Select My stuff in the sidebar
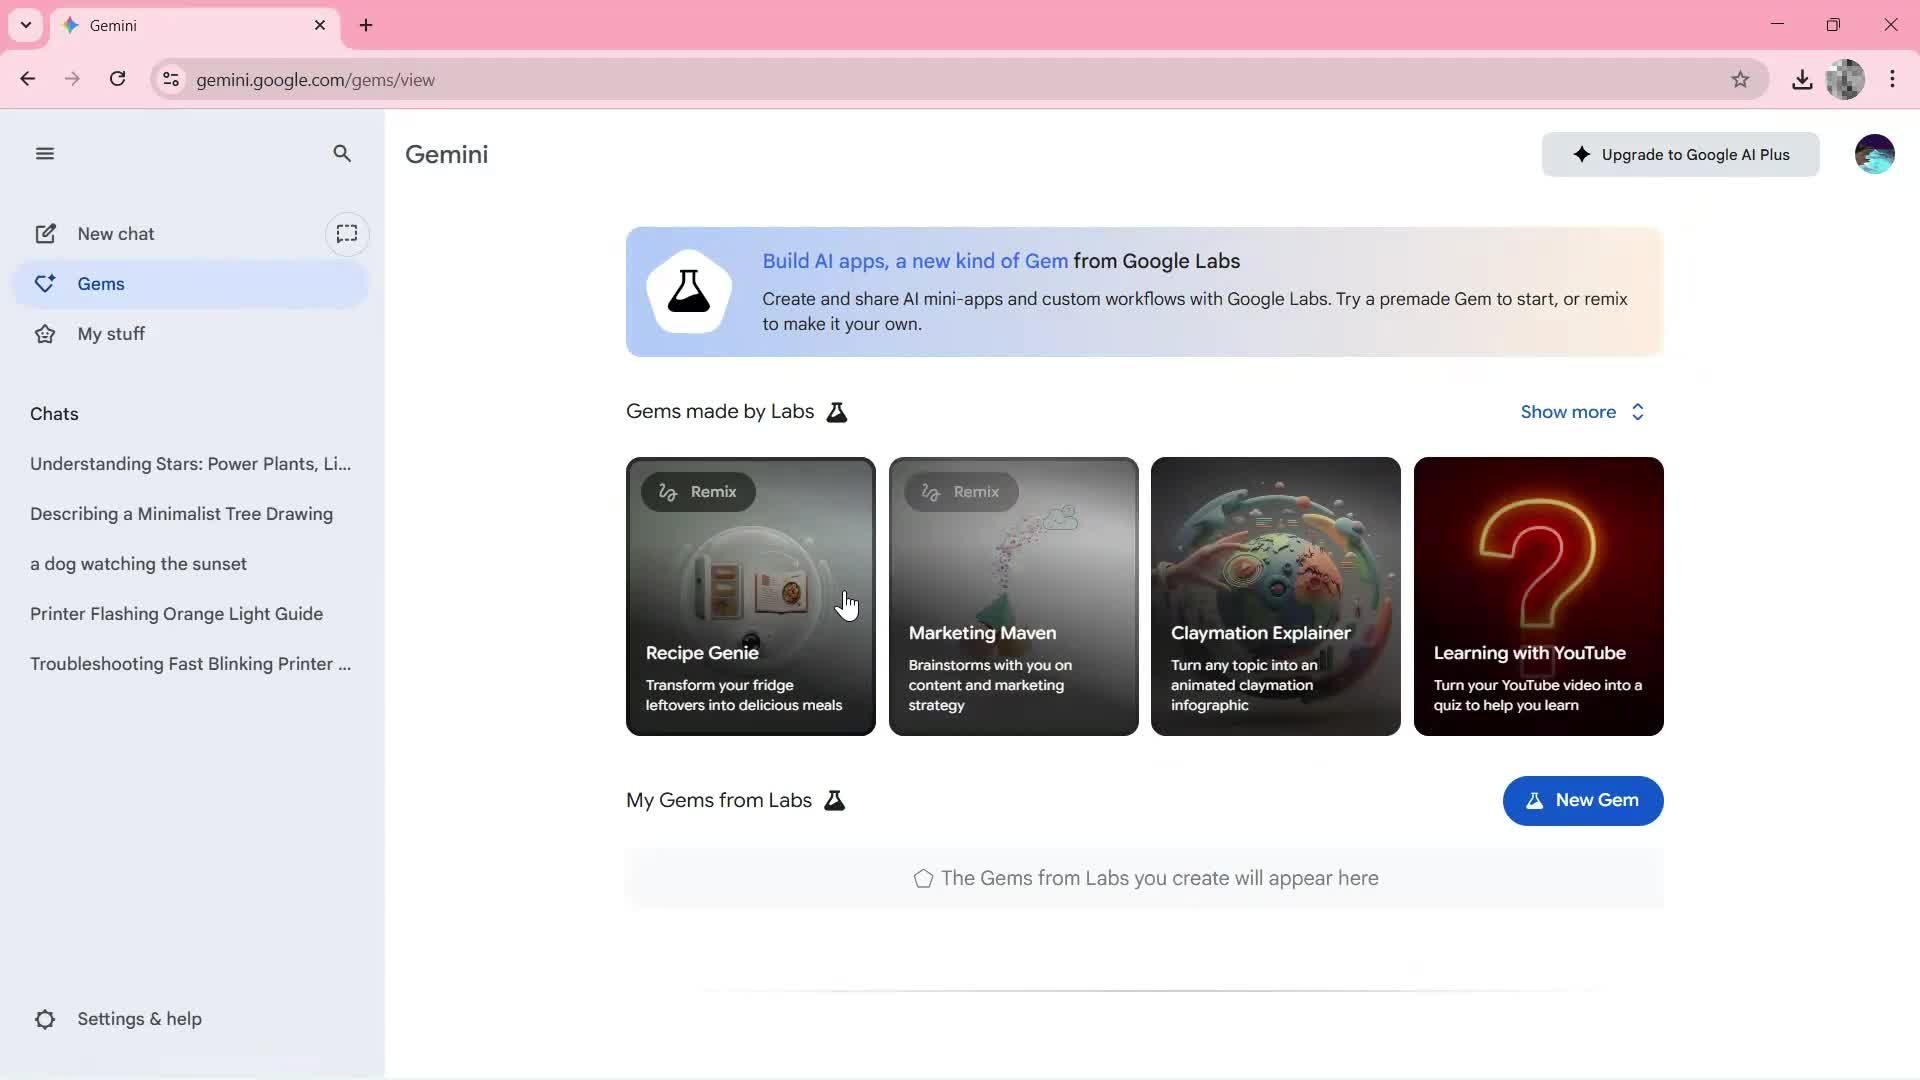 click(x=111, y=333)
